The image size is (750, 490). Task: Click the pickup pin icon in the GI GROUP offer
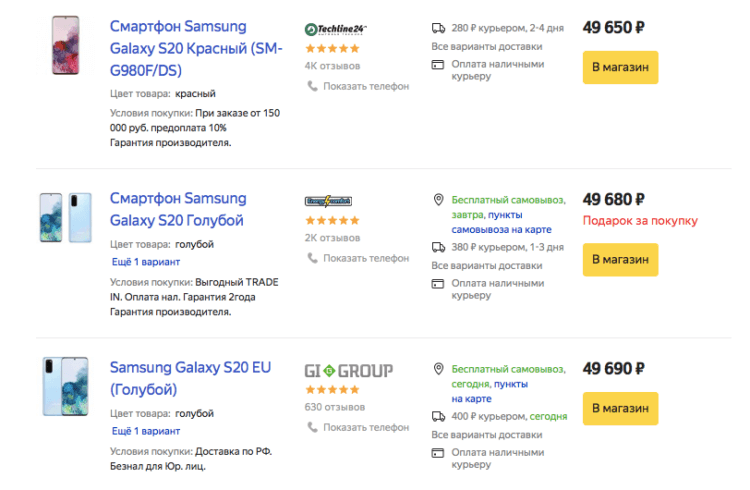point(438,369)
